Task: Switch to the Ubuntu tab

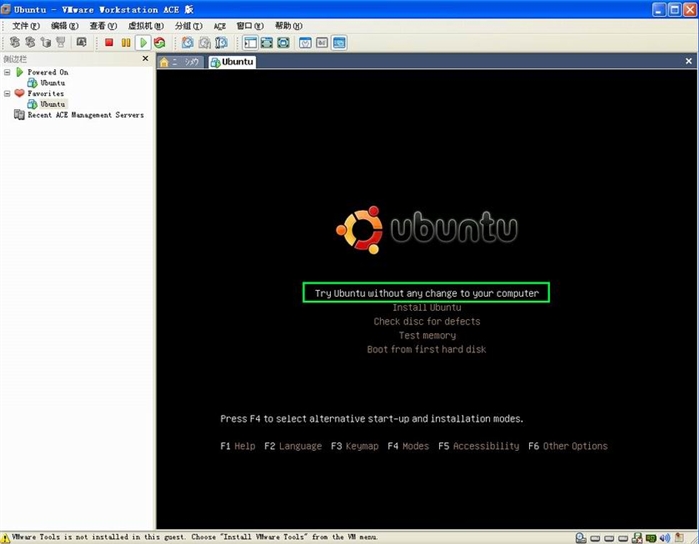Action: [x=232, y=62]
